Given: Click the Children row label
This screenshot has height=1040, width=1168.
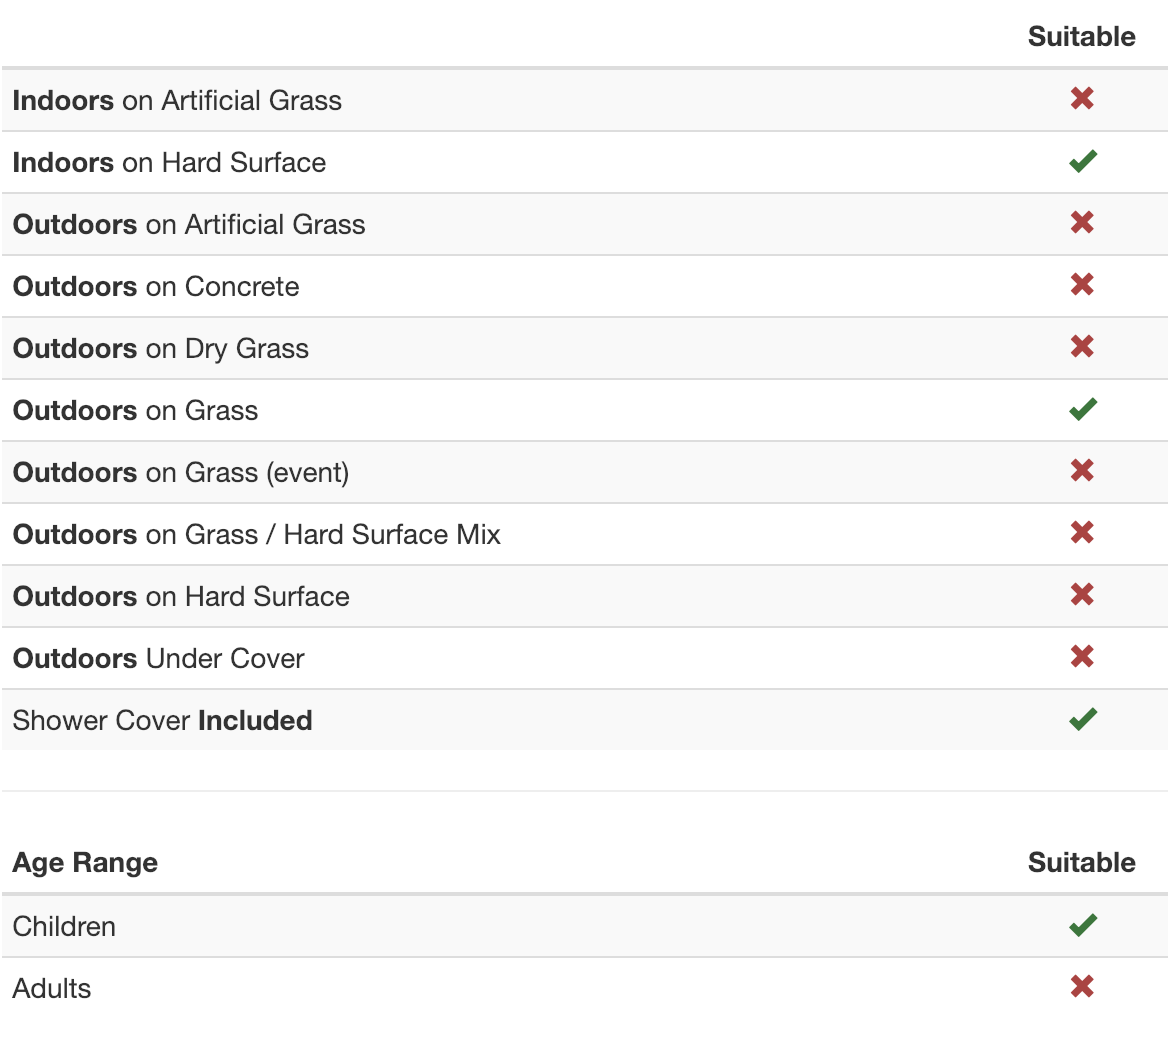Looking at the screenshot, I should click(64, 927).
